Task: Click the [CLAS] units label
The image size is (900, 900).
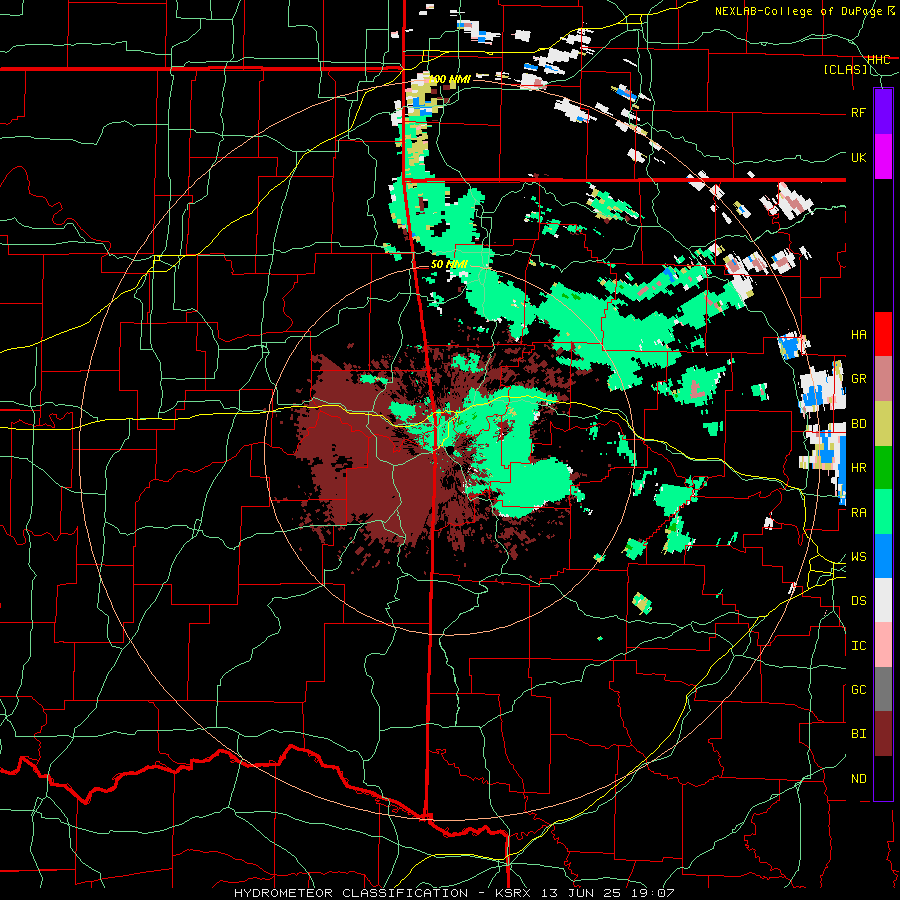Action: [845, 70]
